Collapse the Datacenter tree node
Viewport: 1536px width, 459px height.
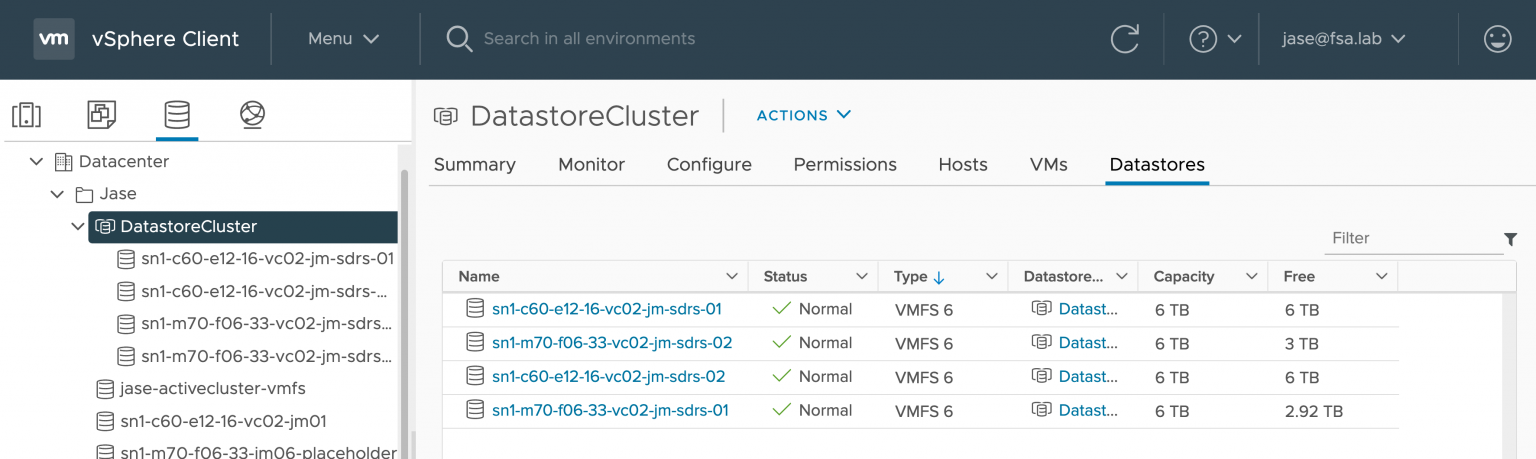(37, 161)
